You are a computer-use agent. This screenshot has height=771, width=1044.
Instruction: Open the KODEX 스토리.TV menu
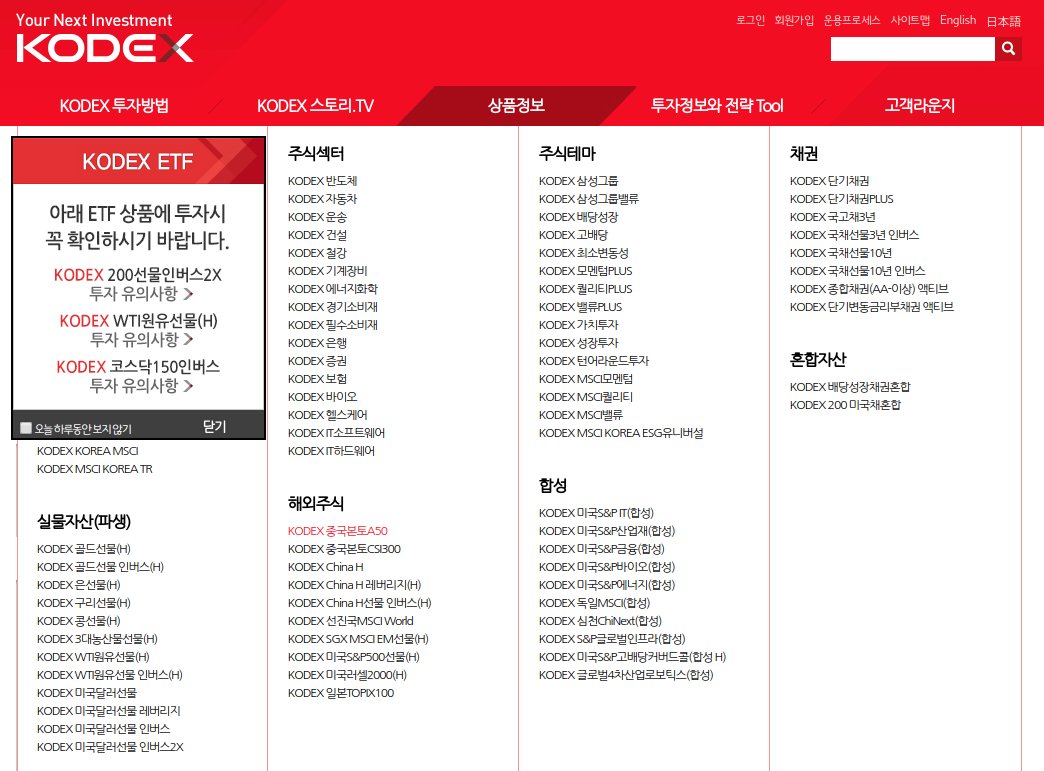(x=315, y=105)
